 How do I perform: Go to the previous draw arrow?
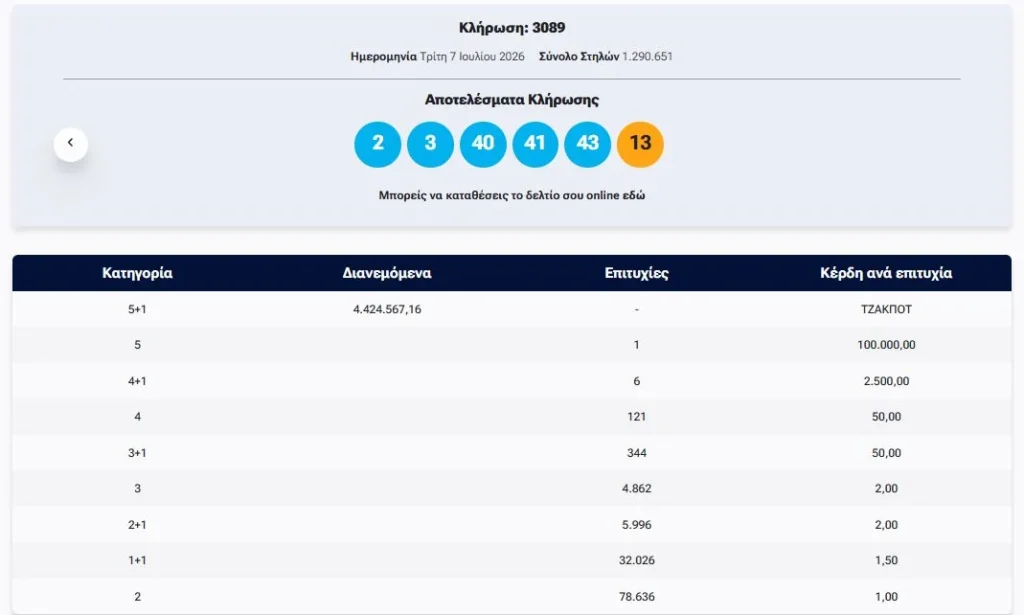pos(71,144)
